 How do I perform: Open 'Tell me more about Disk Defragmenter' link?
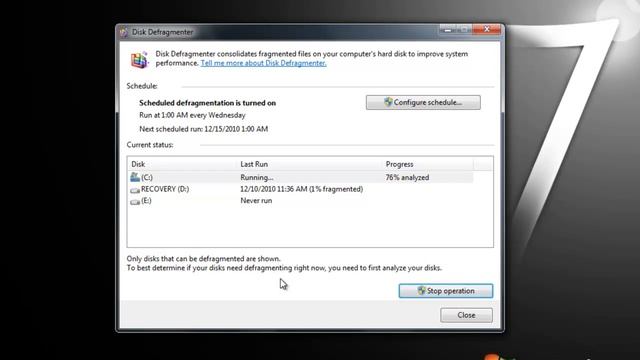(263, 63)
